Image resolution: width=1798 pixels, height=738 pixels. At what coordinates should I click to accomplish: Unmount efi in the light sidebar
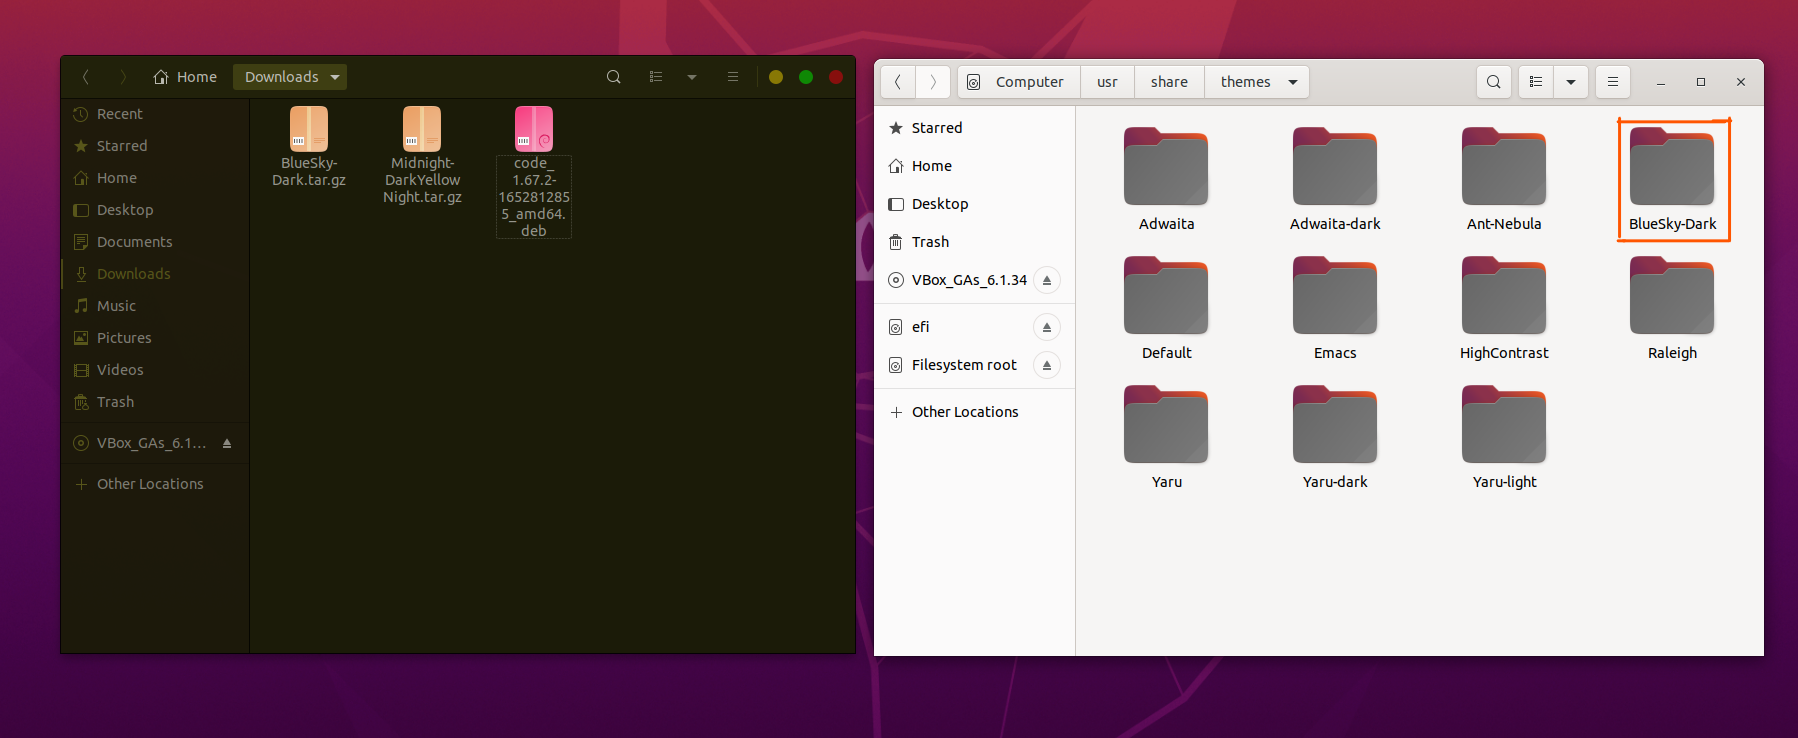tap(1047, 327)
